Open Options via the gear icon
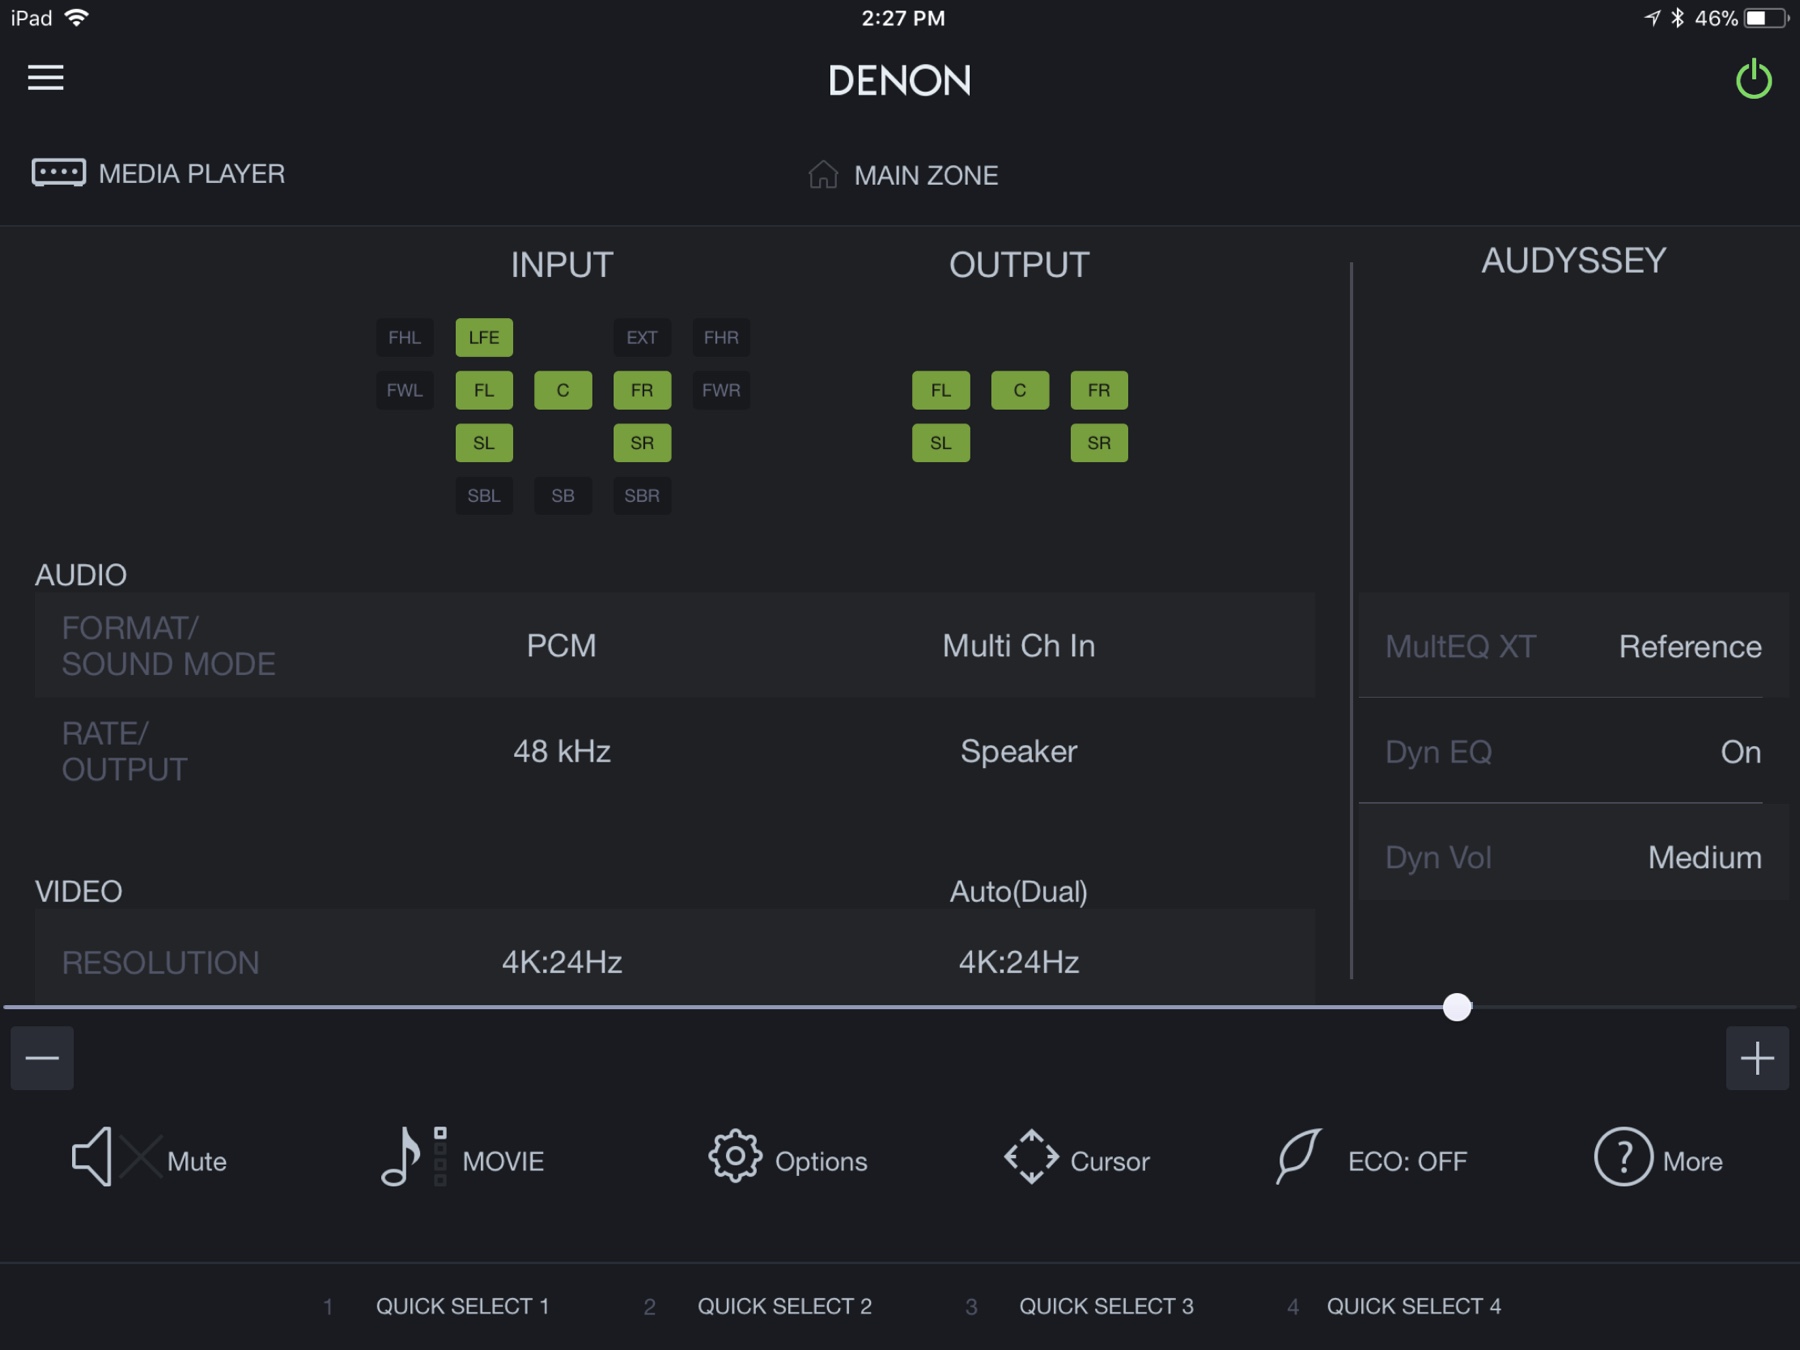The height and width of the screenshot is (1350, 1800). click(x=735, y=1157)
